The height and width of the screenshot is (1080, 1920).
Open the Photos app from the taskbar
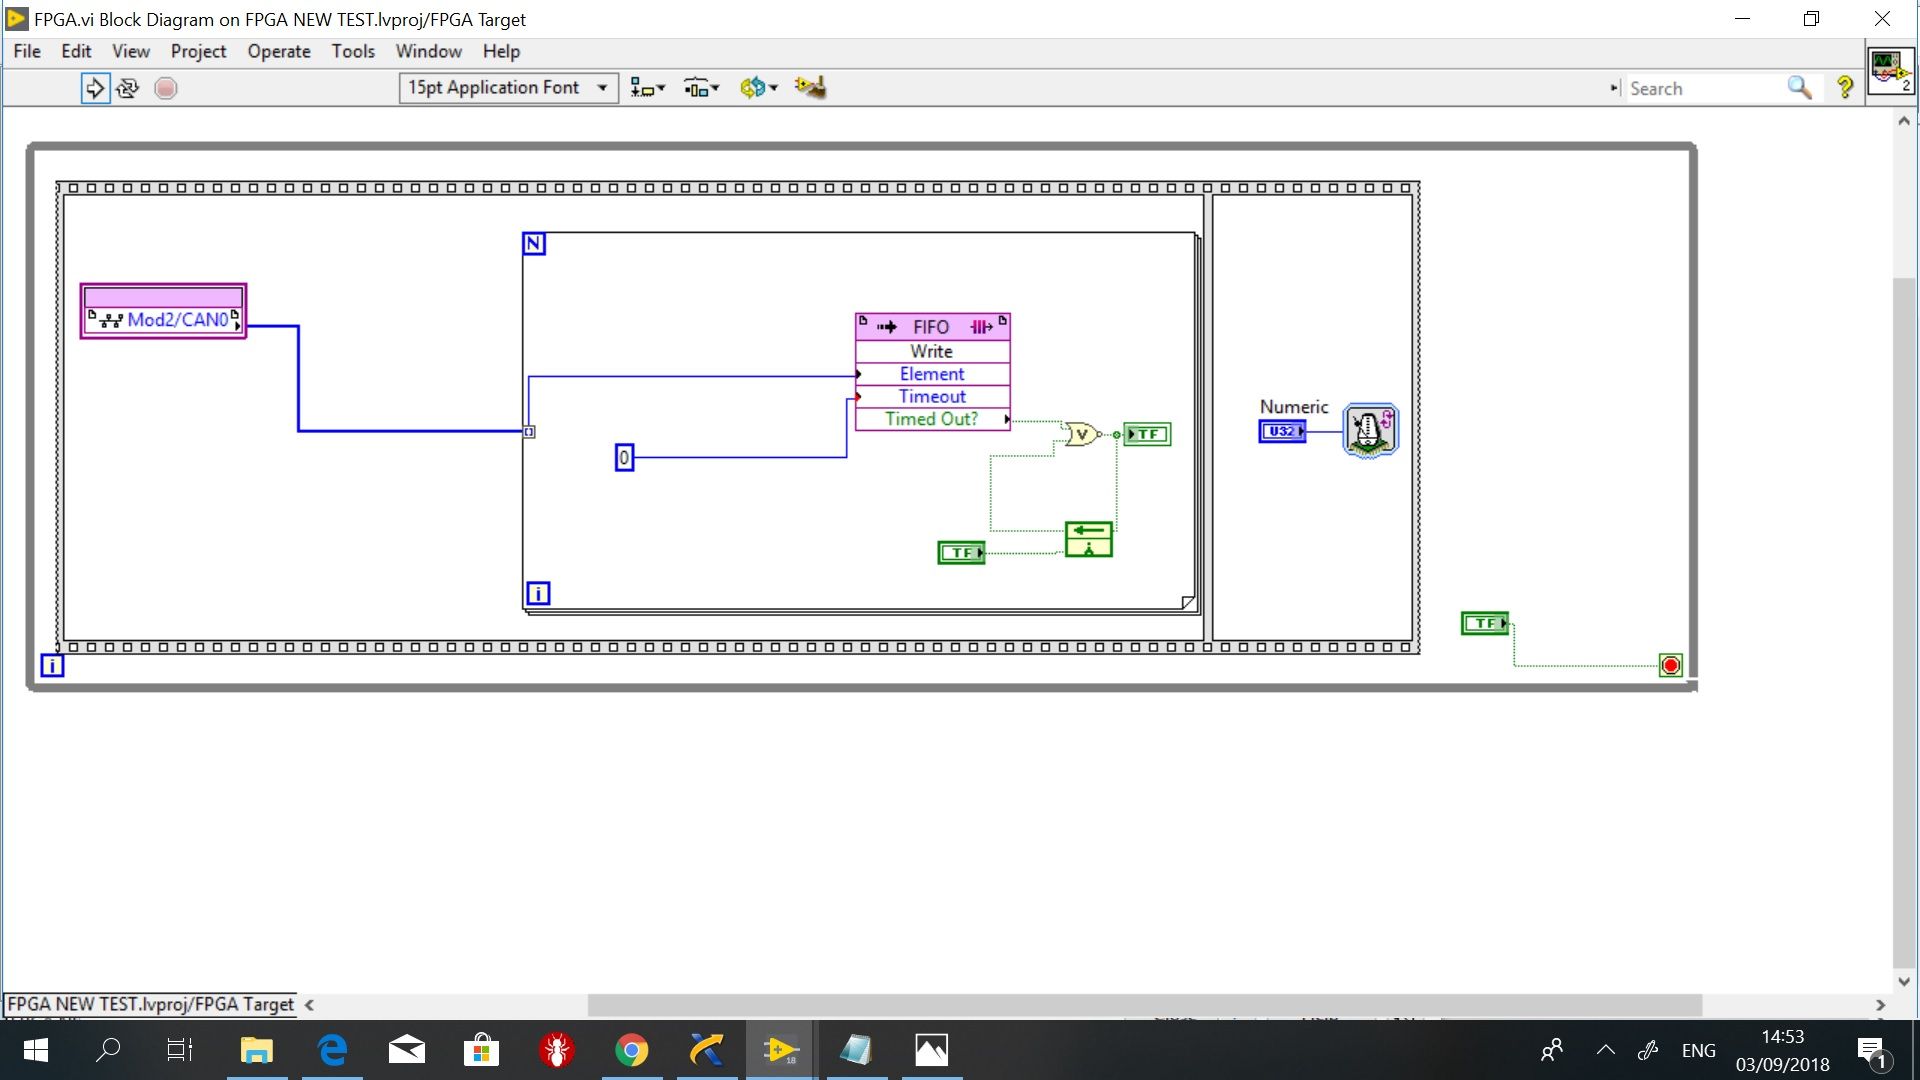point(931,1050)
